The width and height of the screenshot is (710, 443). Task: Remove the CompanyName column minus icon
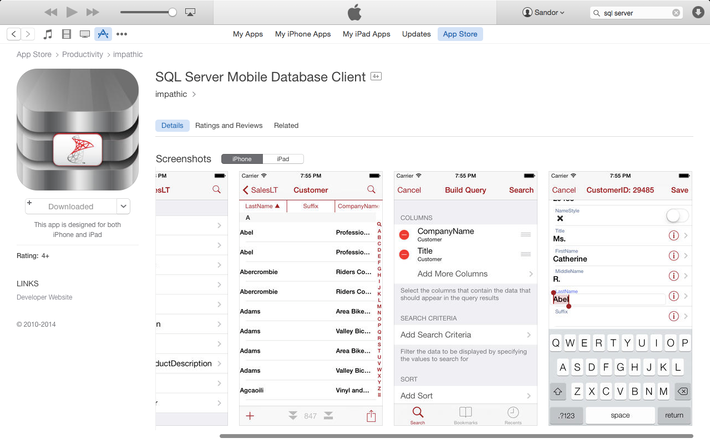(404, 235)
